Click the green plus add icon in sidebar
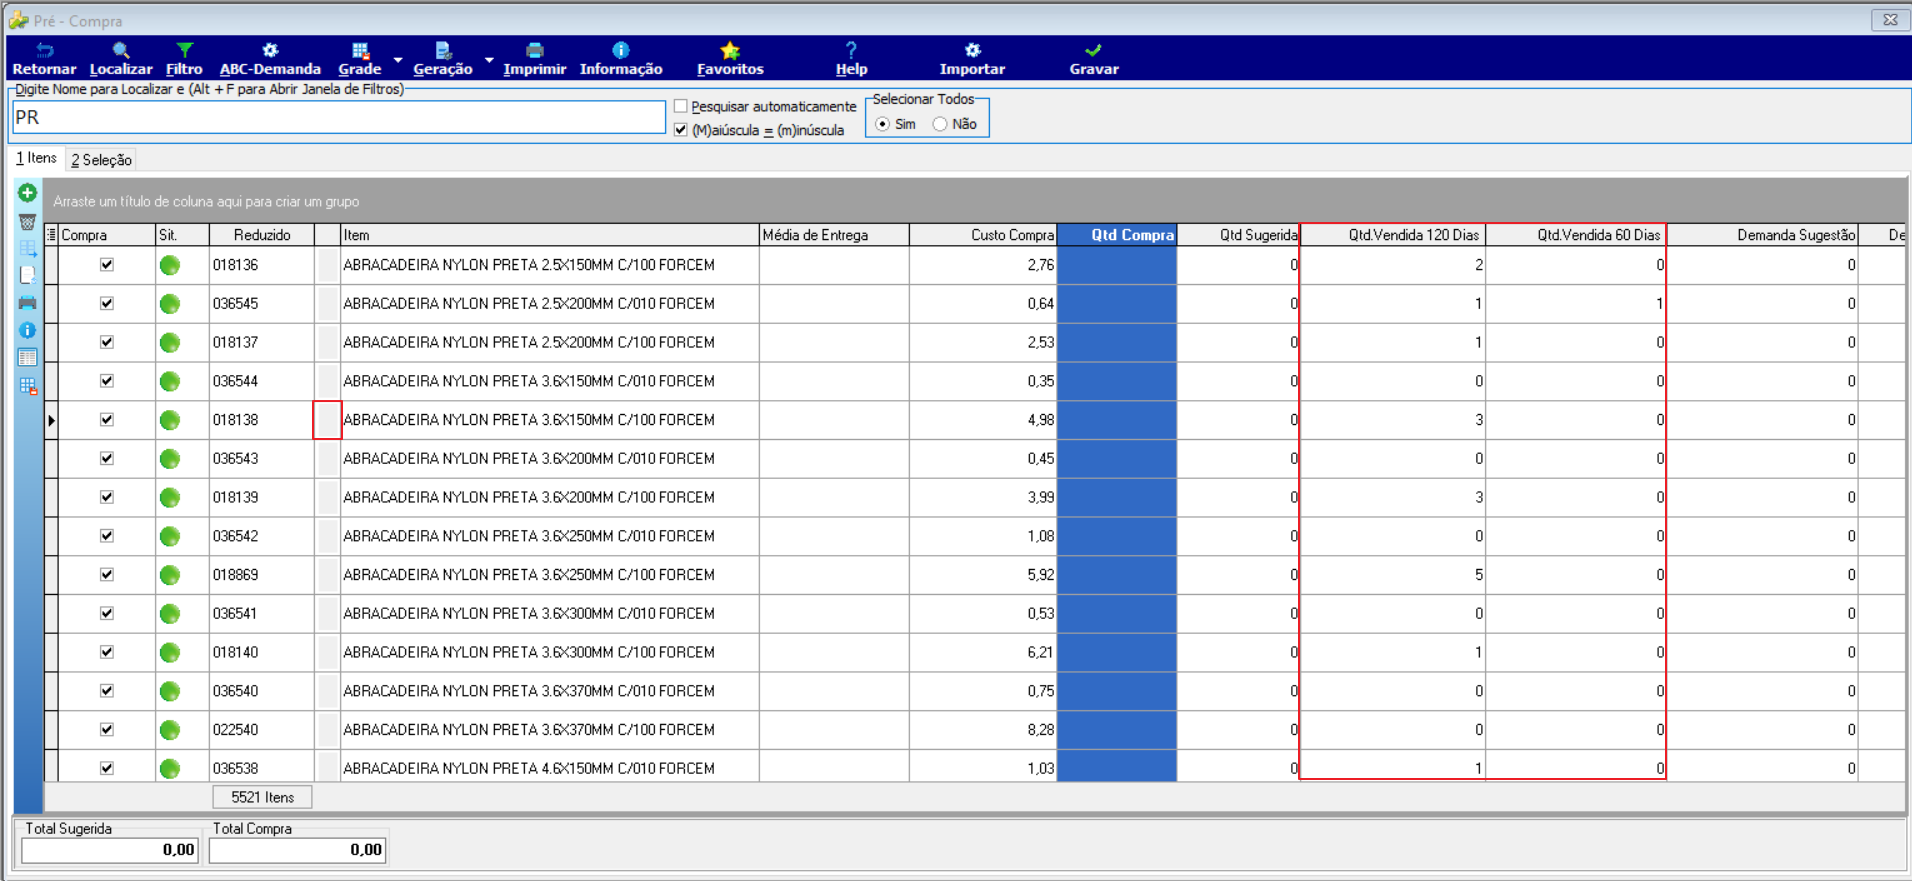Screen dimensions: 1912x881 click(27, 193)
